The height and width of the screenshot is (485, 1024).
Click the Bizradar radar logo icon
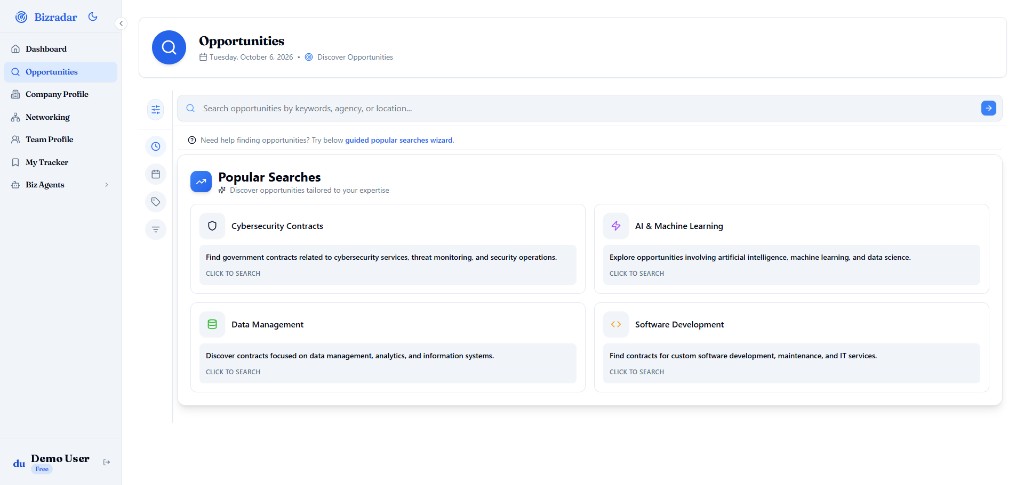(21, 17)
